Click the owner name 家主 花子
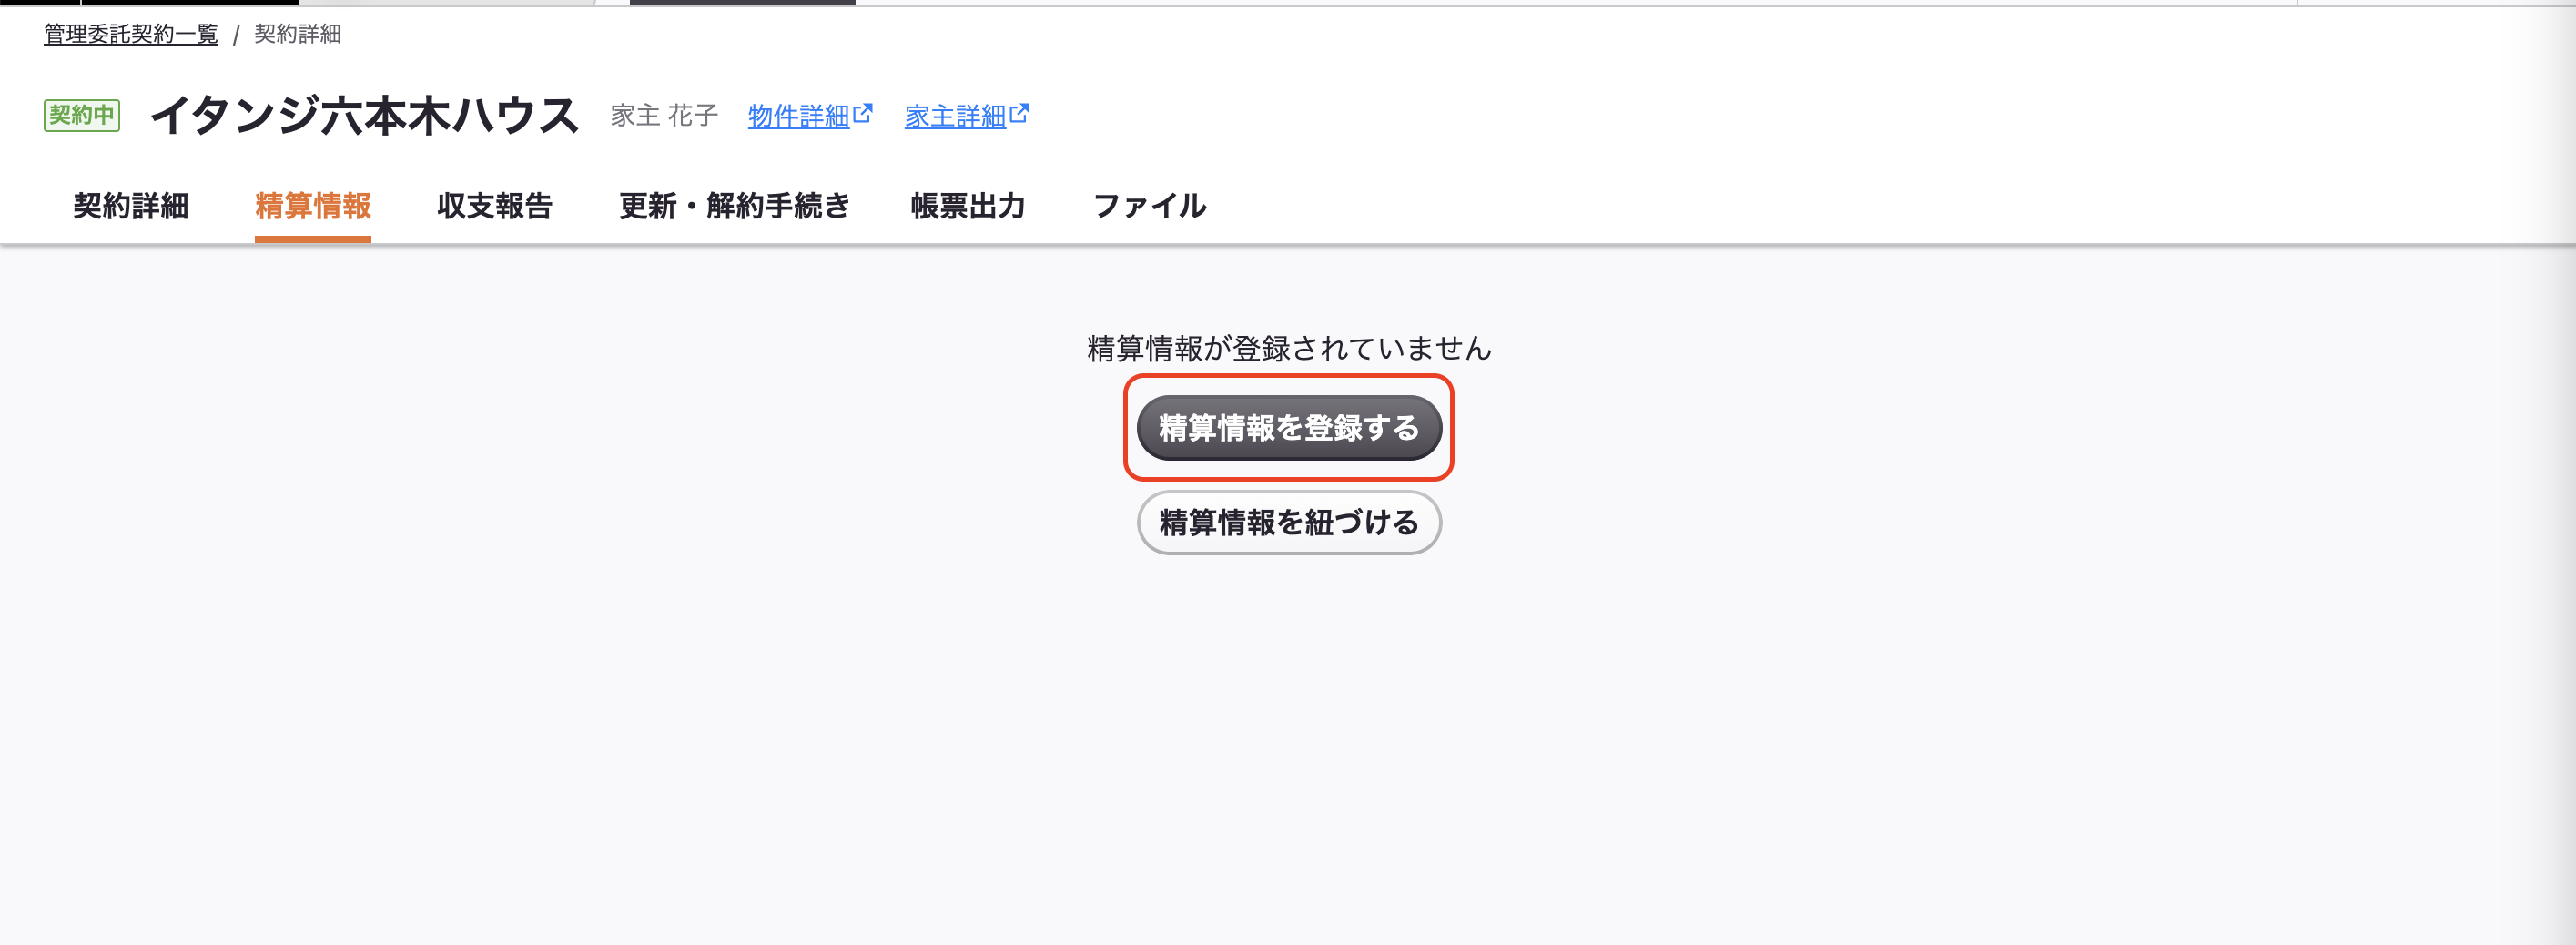 pos(664,116)
